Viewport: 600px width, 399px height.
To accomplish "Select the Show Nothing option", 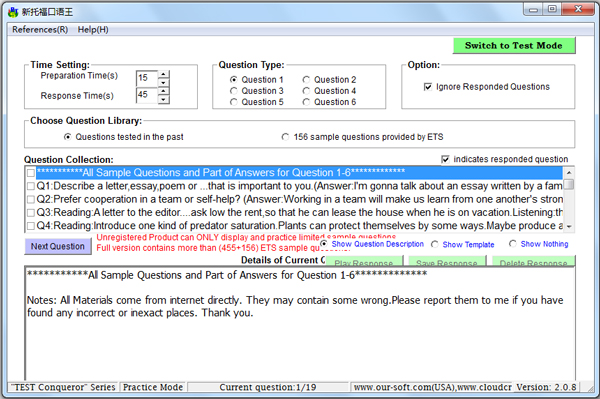I will [x=513, y=244].
